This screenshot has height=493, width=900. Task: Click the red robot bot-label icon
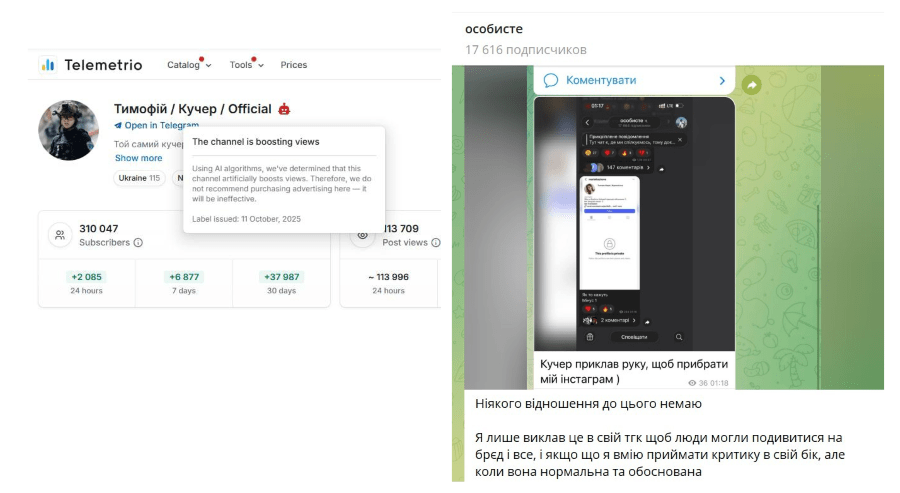pyautogui.click(x=284, y=109)
